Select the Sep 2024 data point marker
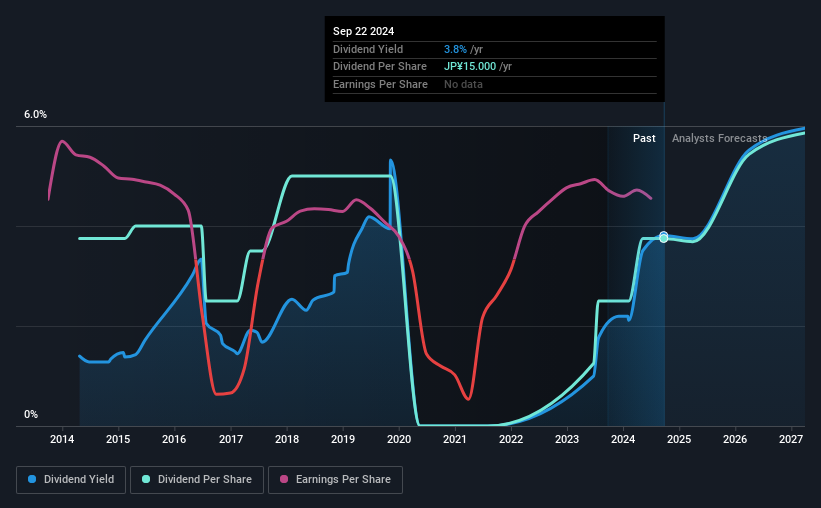Image resolution: width=821 pixels, height=508 pixels. coord(664,237)
